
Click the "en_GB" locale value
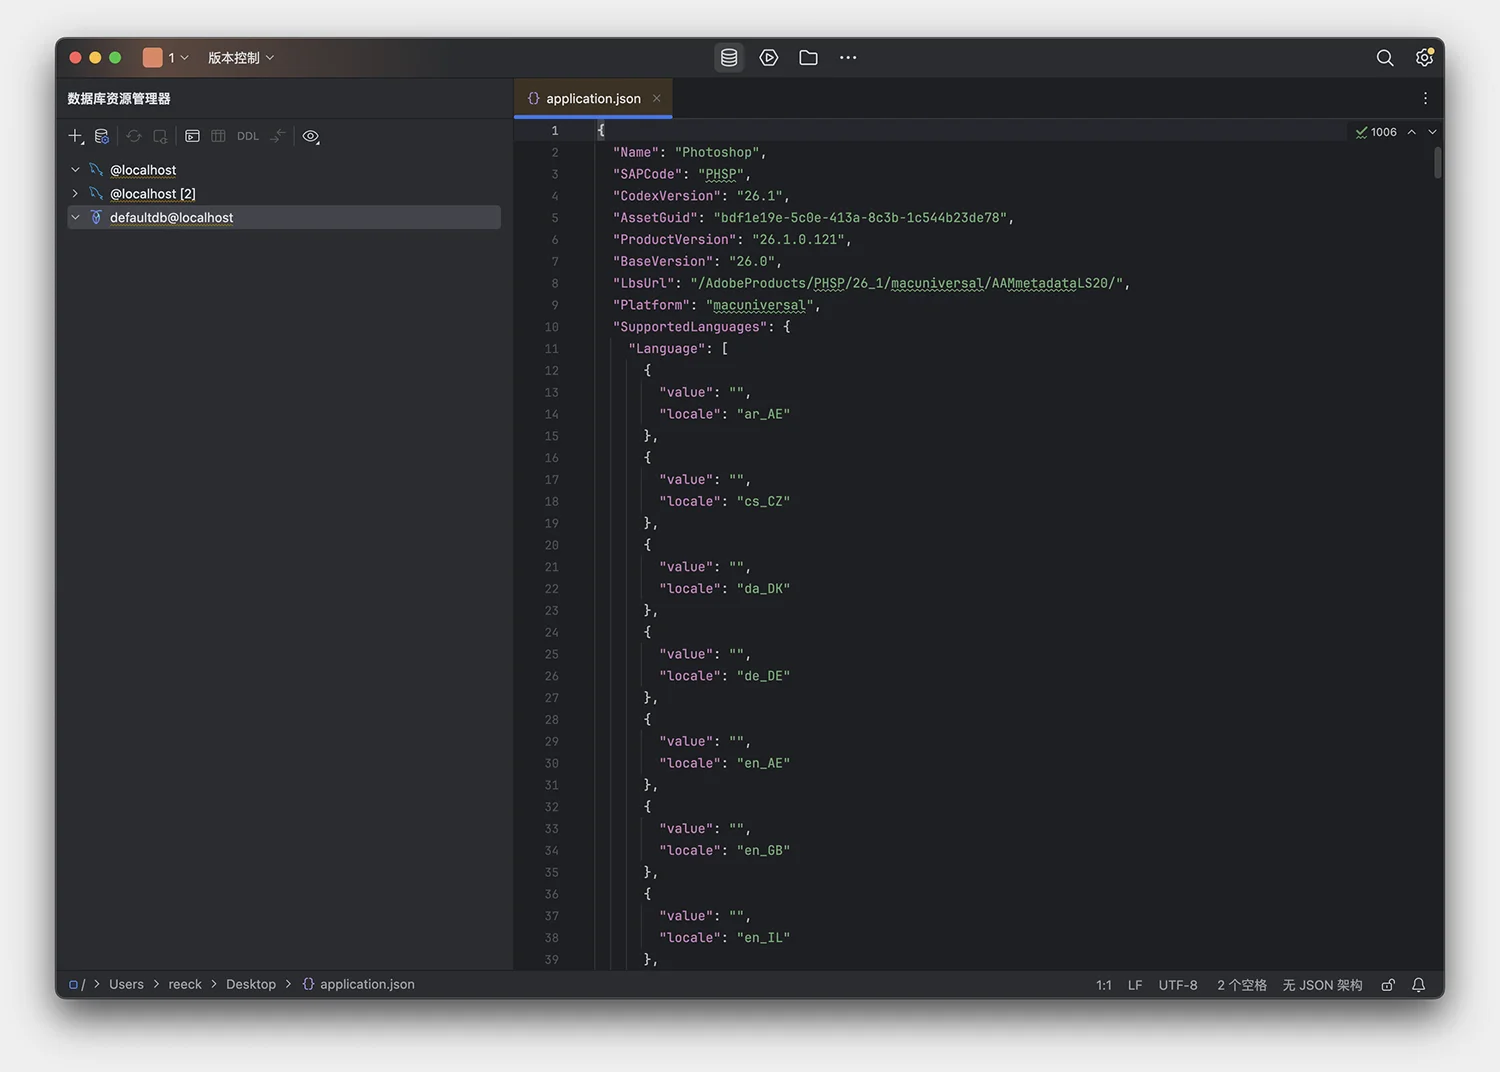tap(764, 851)
